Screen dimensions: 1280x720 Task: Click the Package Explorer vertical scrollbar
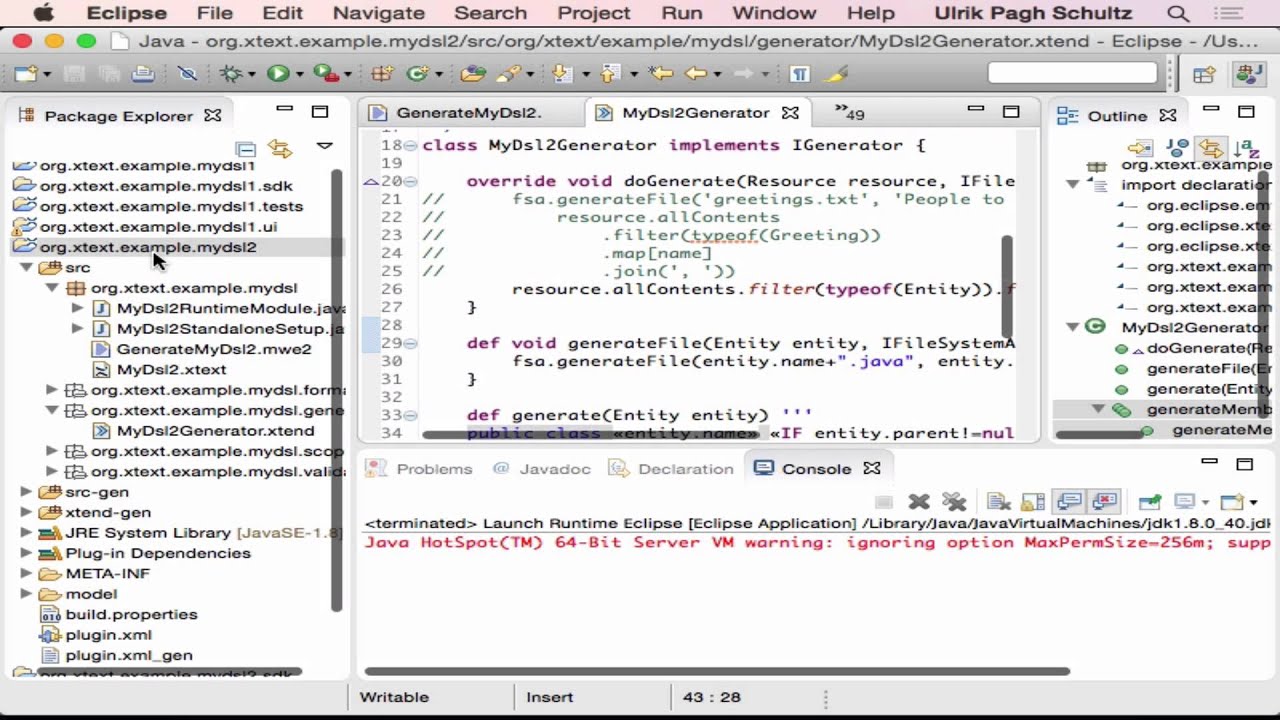(337, 390)
